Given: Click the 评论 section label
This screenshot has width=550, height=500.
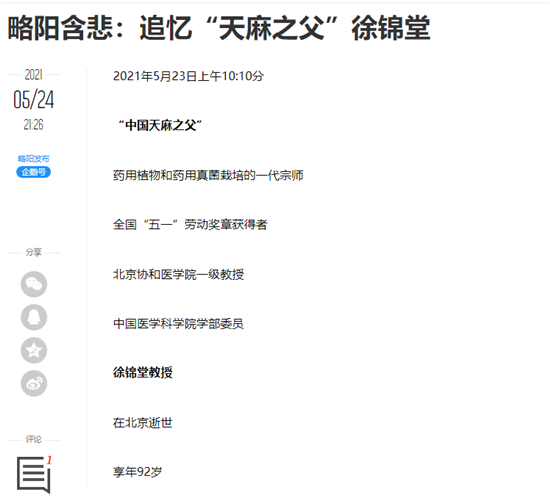Looking at the screenshot, I should coord(34,439).
